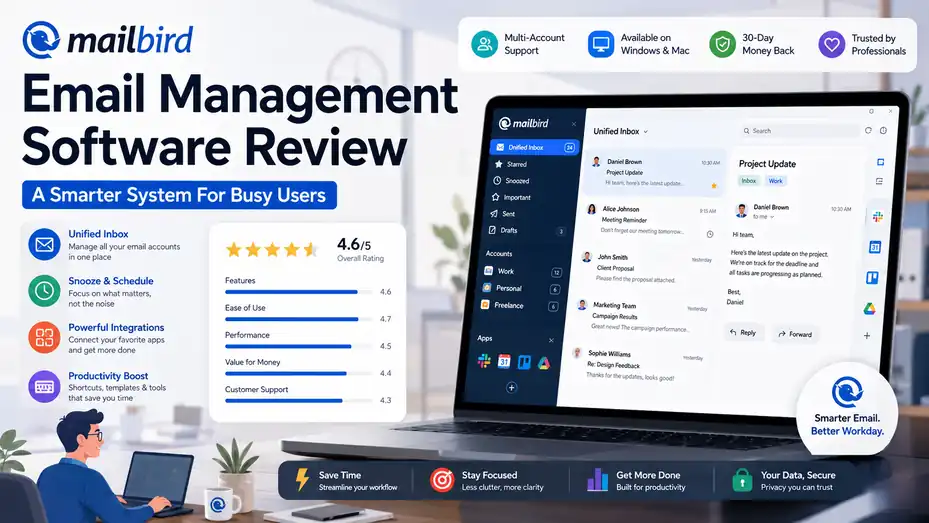The width and height of the screenshot is (929, 523).
Task: Click the Mailbird logo in sidebar header
Action: pos(524,123)
